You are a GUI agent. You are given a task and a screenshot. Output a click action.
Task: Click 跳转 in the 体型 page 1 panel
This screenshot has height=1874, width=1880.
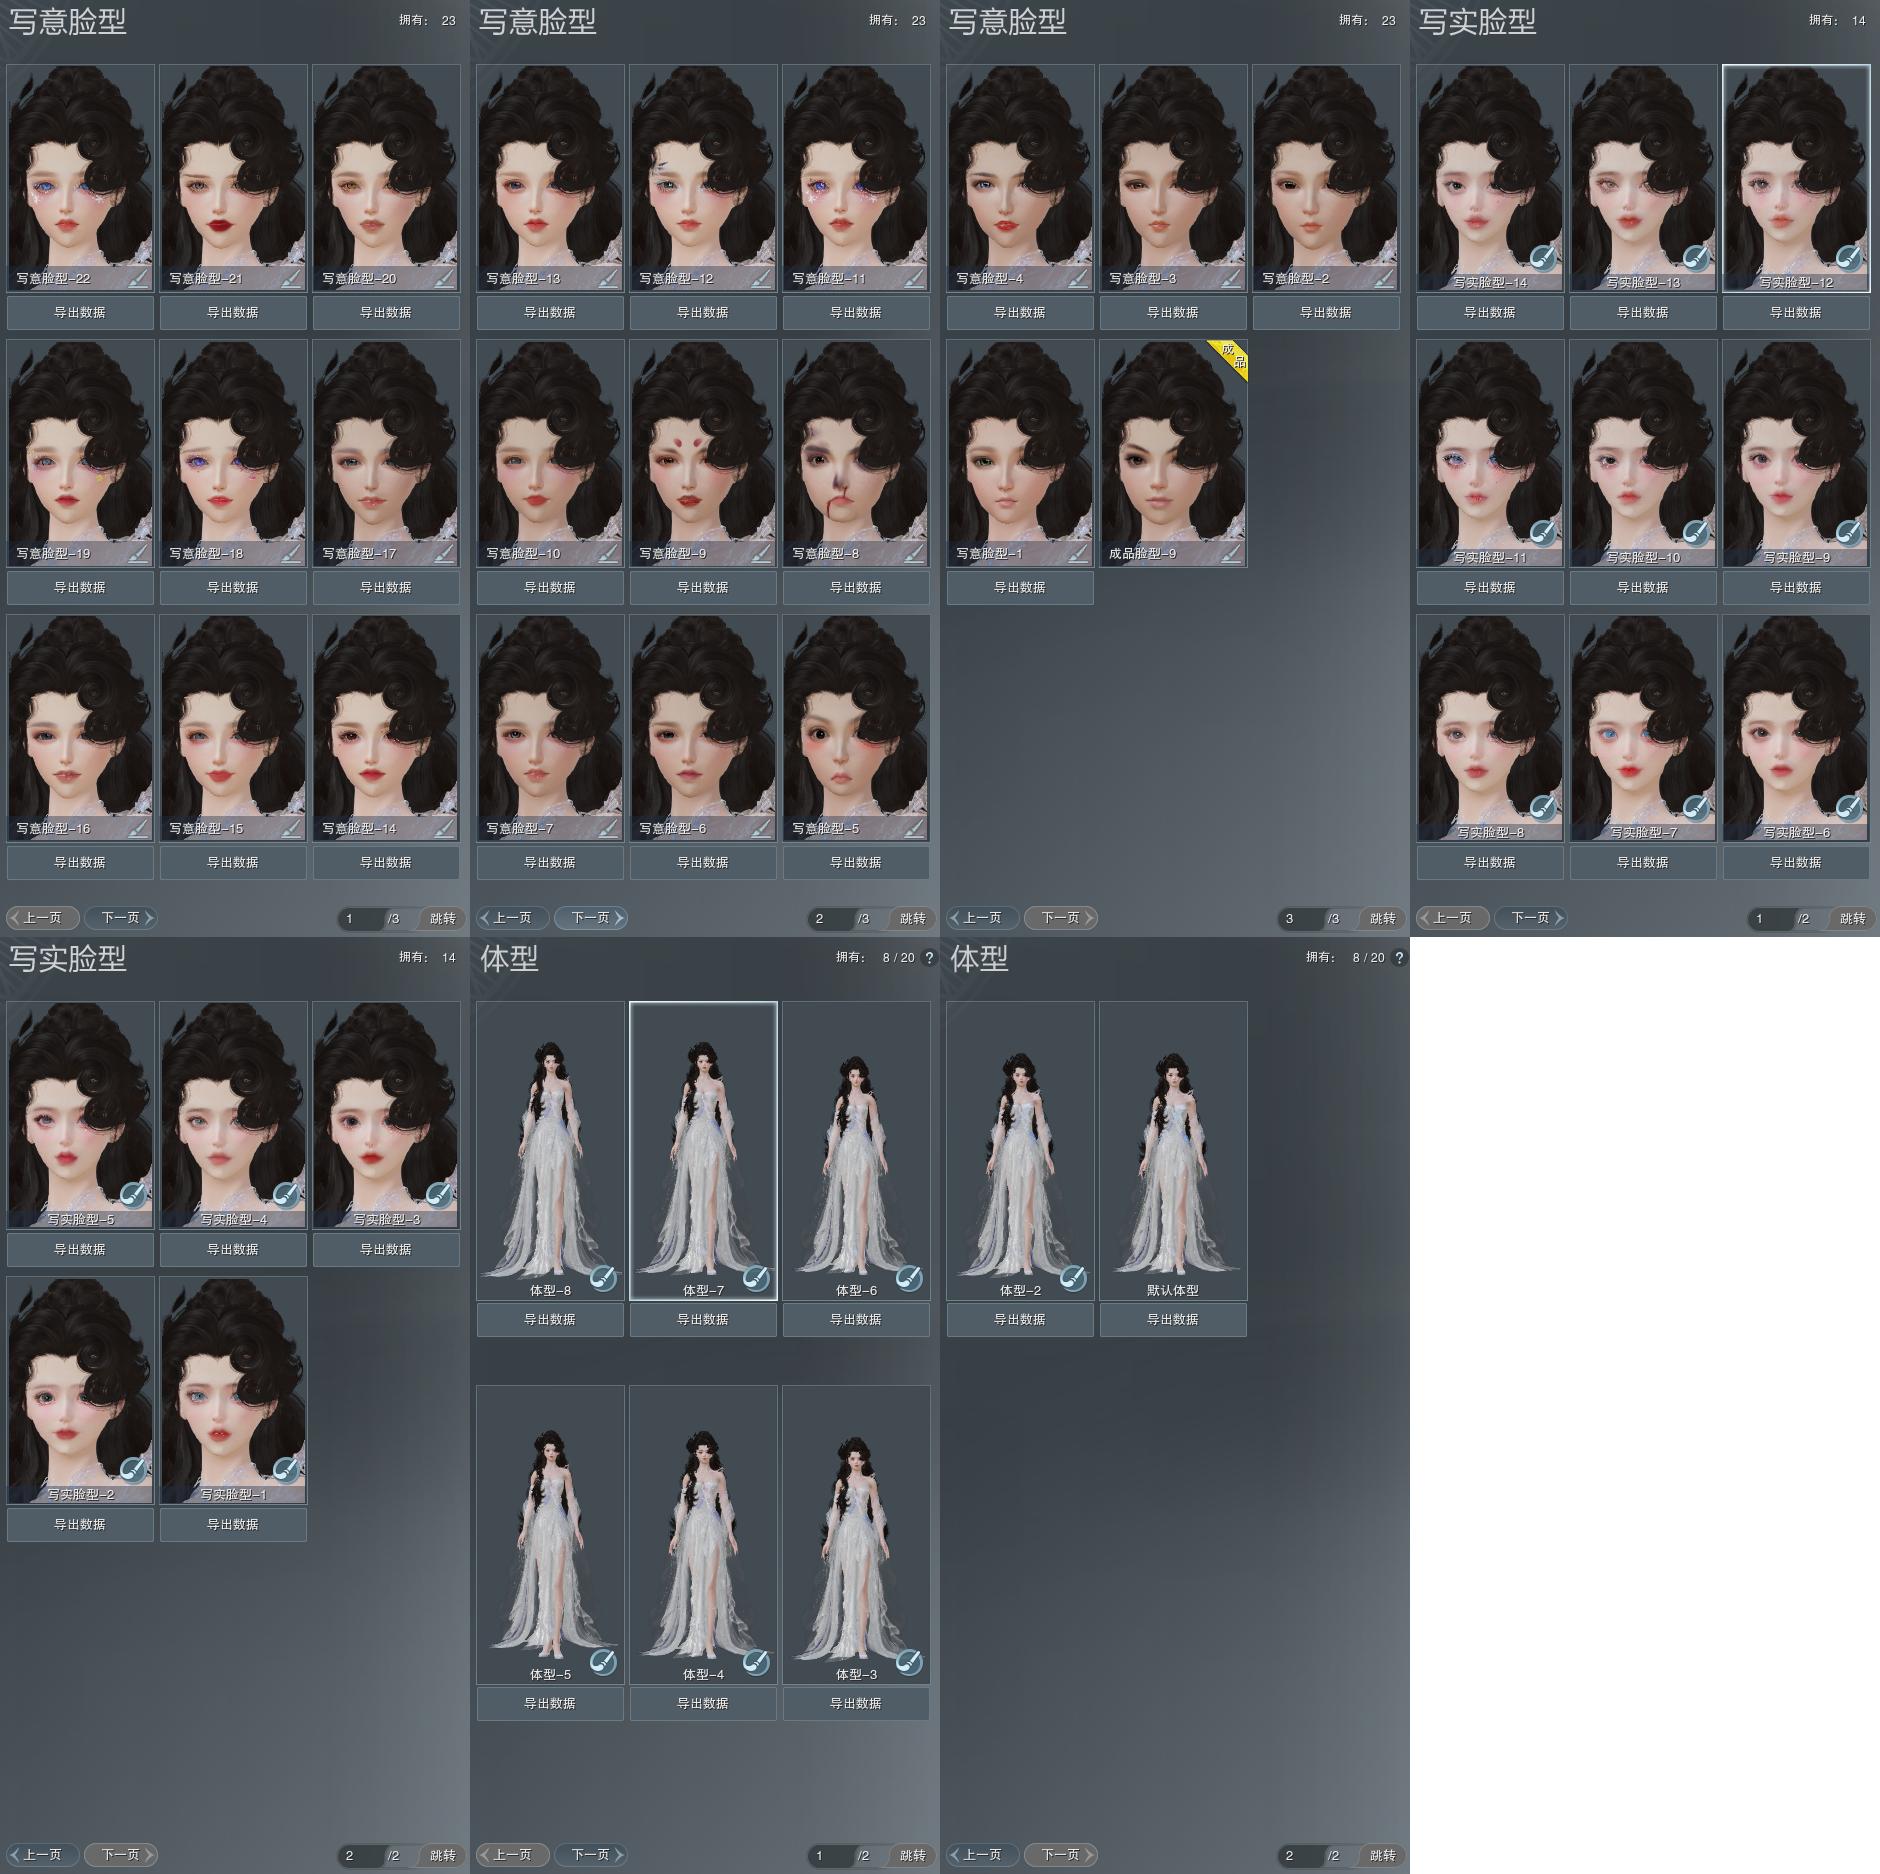click(x=912, y=1855)
